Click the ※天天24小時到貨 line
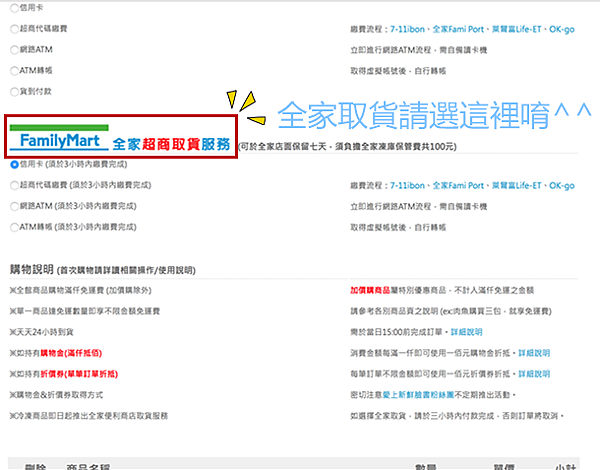Image resolution: width=600 pixels, height=470 pixels. [x=41, y=332]
